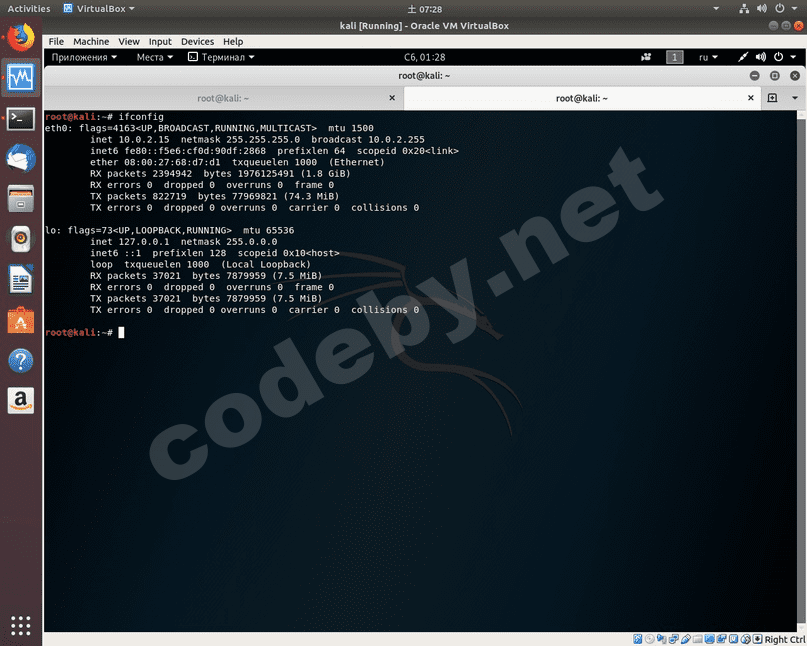Click VirtualBox USB devices status icon

[x=686, y=639]
